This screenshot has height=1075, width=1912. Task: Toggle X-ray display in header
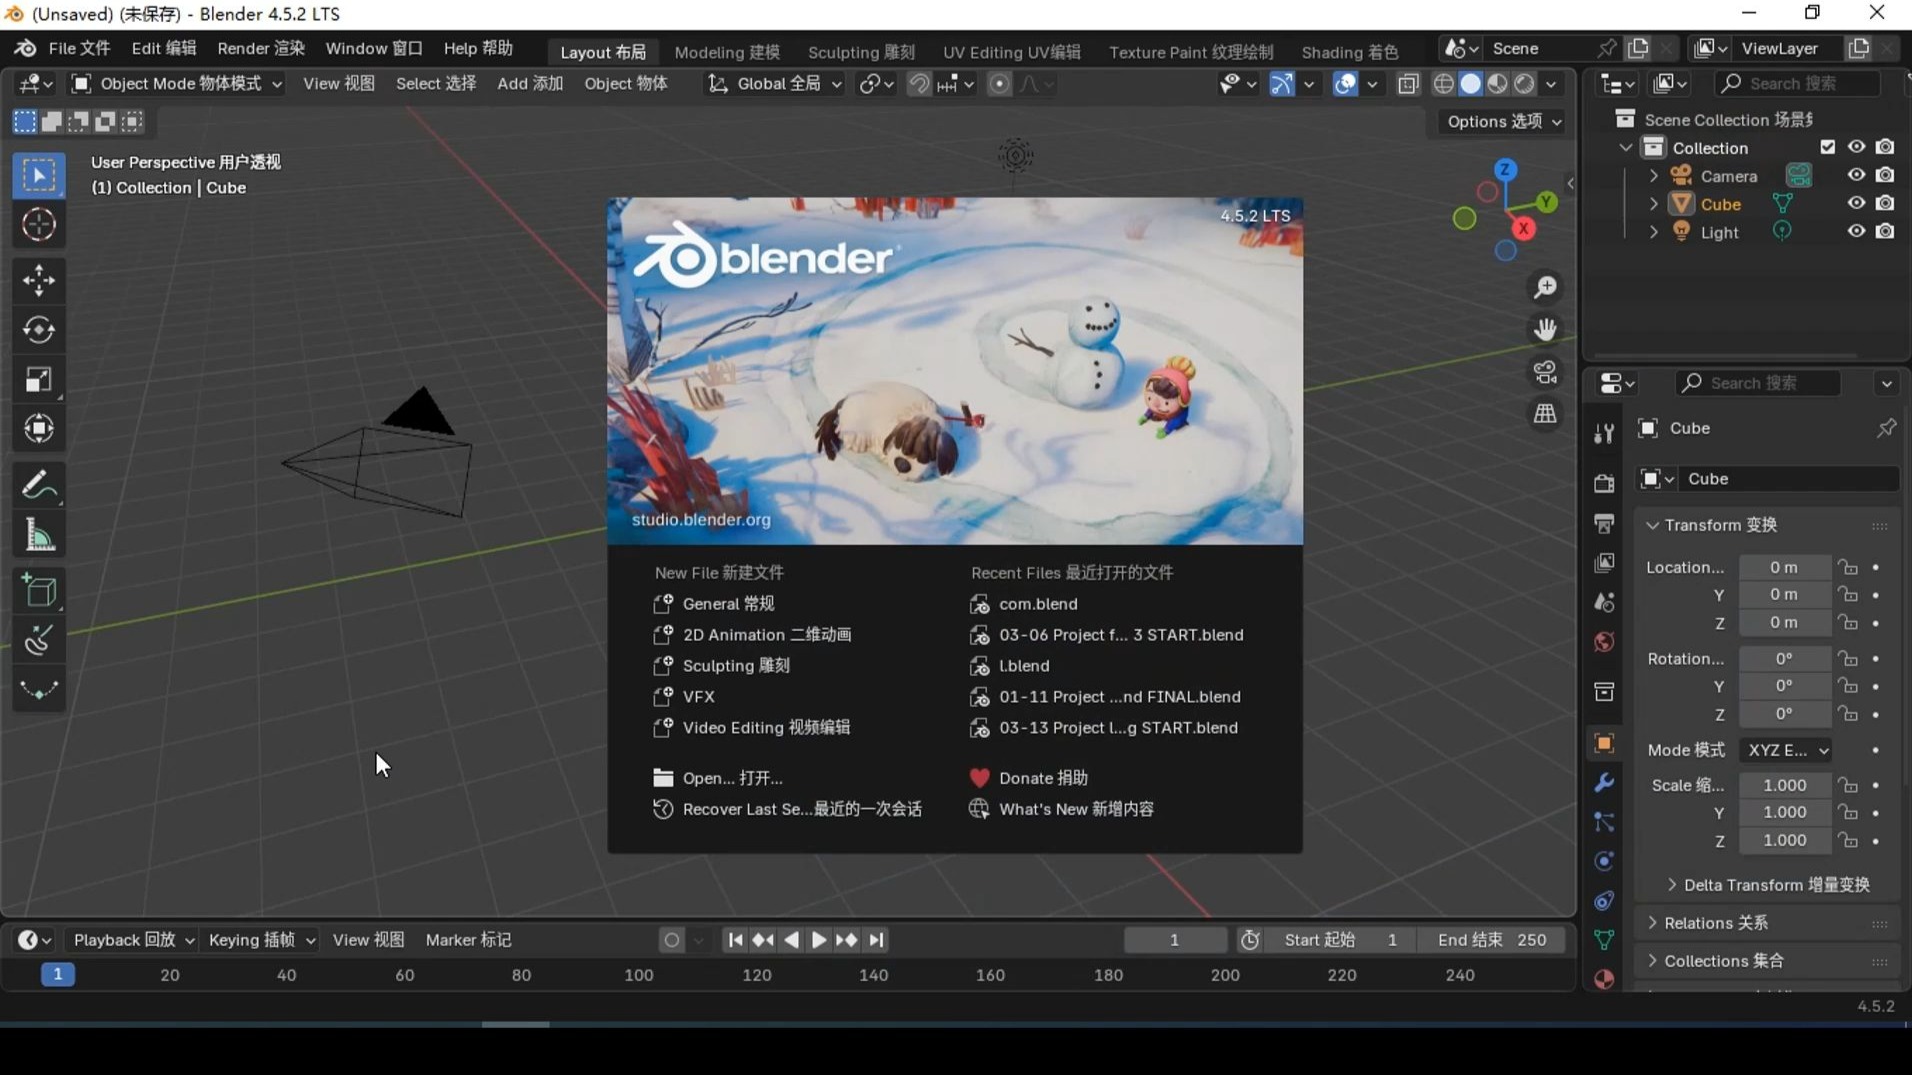1408,84
